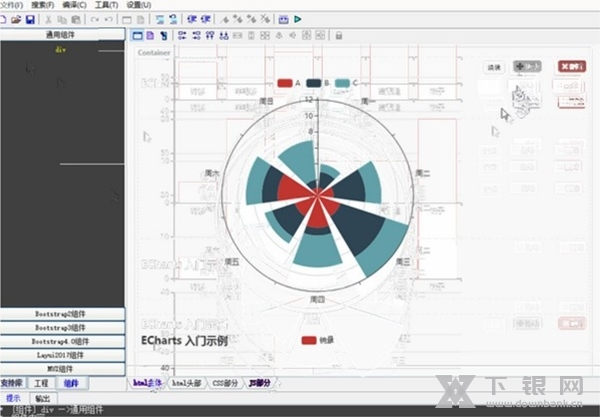600x417 pixels.
Task: Select the div component item
Action: coord(60,49)
